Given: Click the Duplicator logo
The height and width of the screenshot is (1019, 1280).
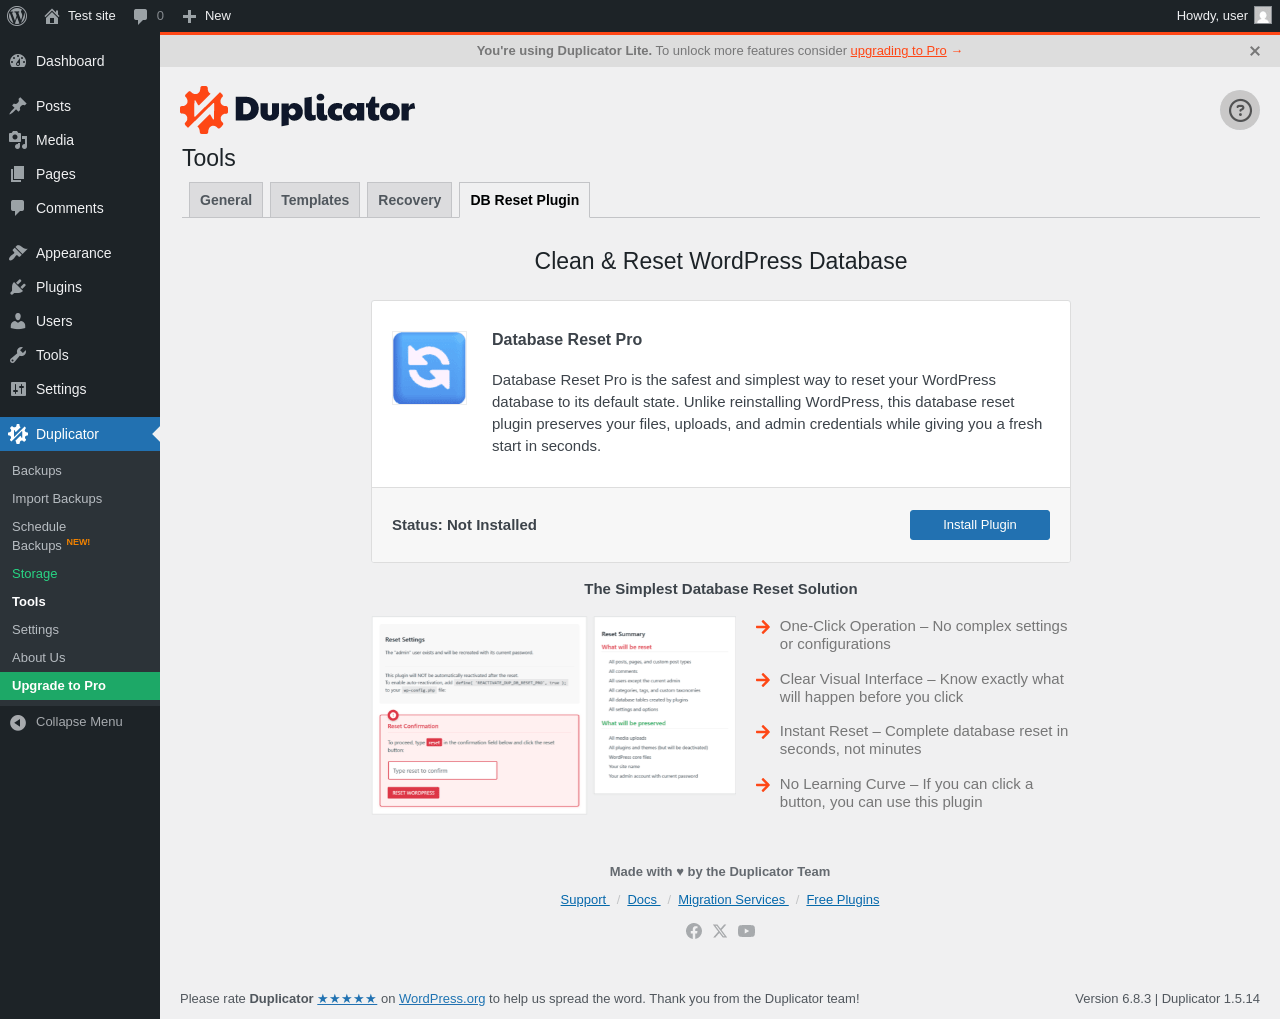Looking at the screenshot, I should tap(297, 110).
